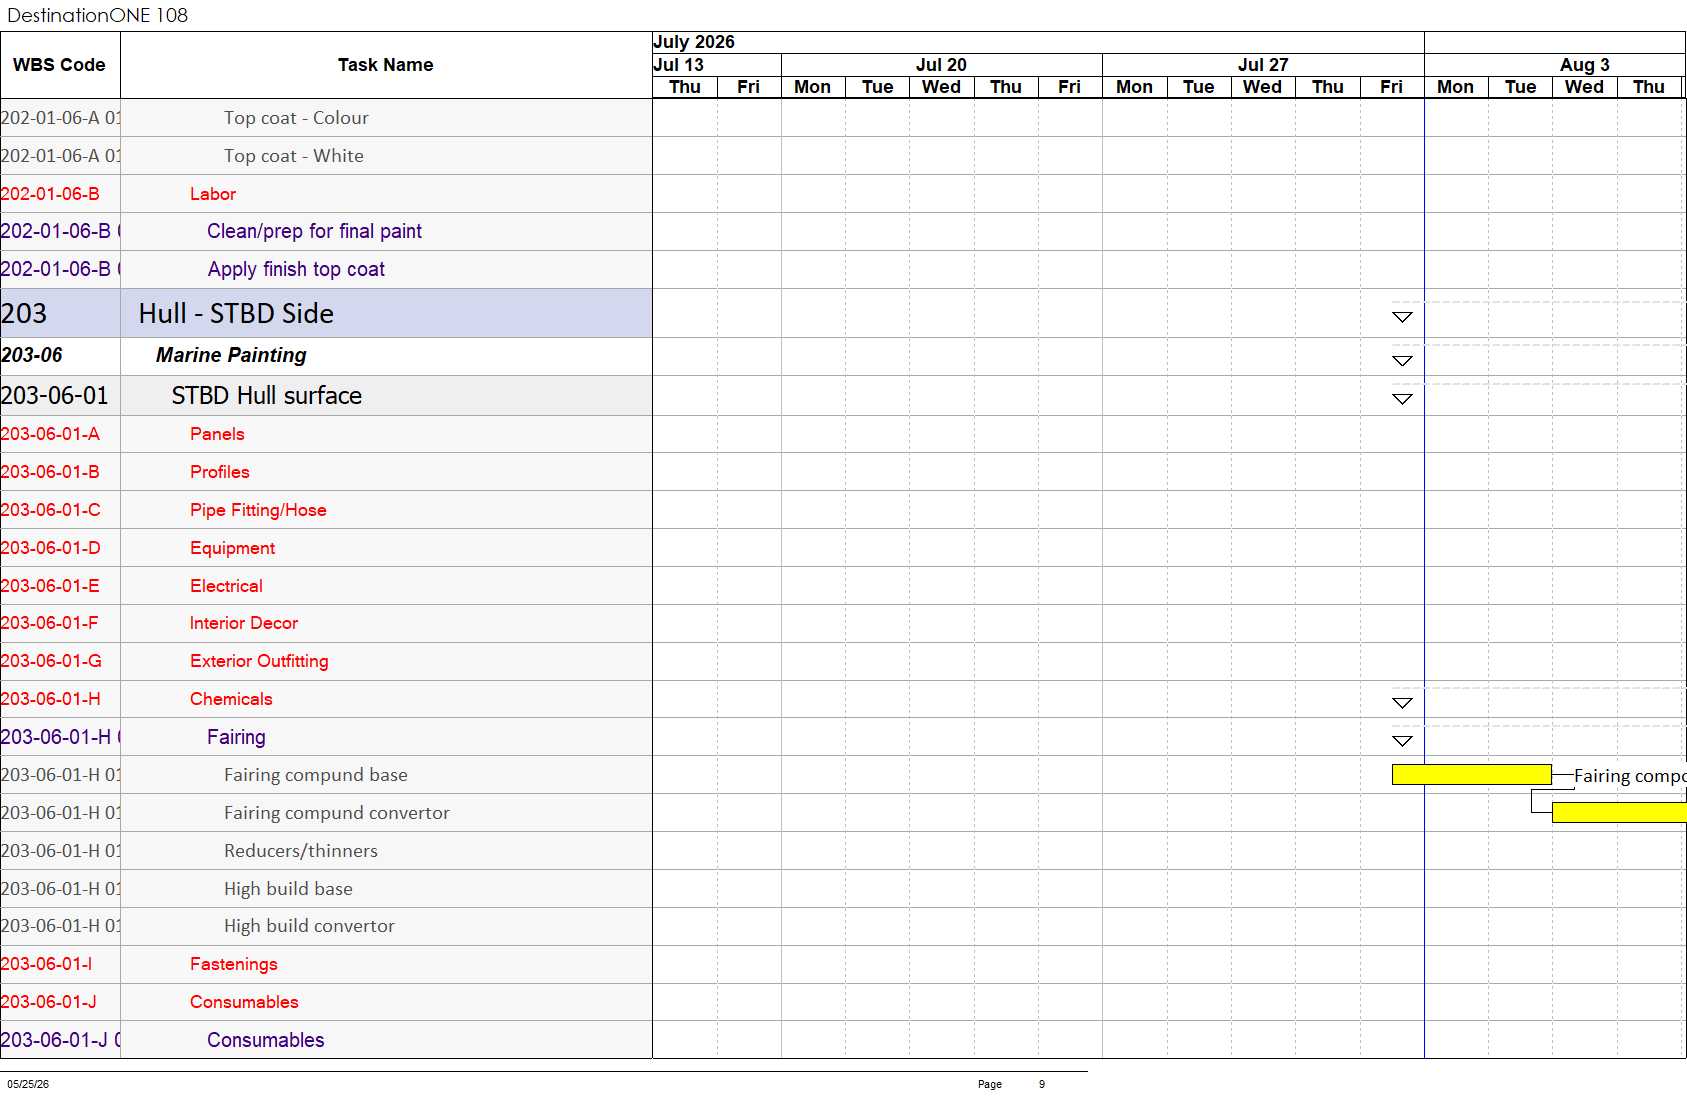Screen dimensions: 1687x1097
Task: Select the Exterior Outfitting task
Action: (x=259, y=661)
